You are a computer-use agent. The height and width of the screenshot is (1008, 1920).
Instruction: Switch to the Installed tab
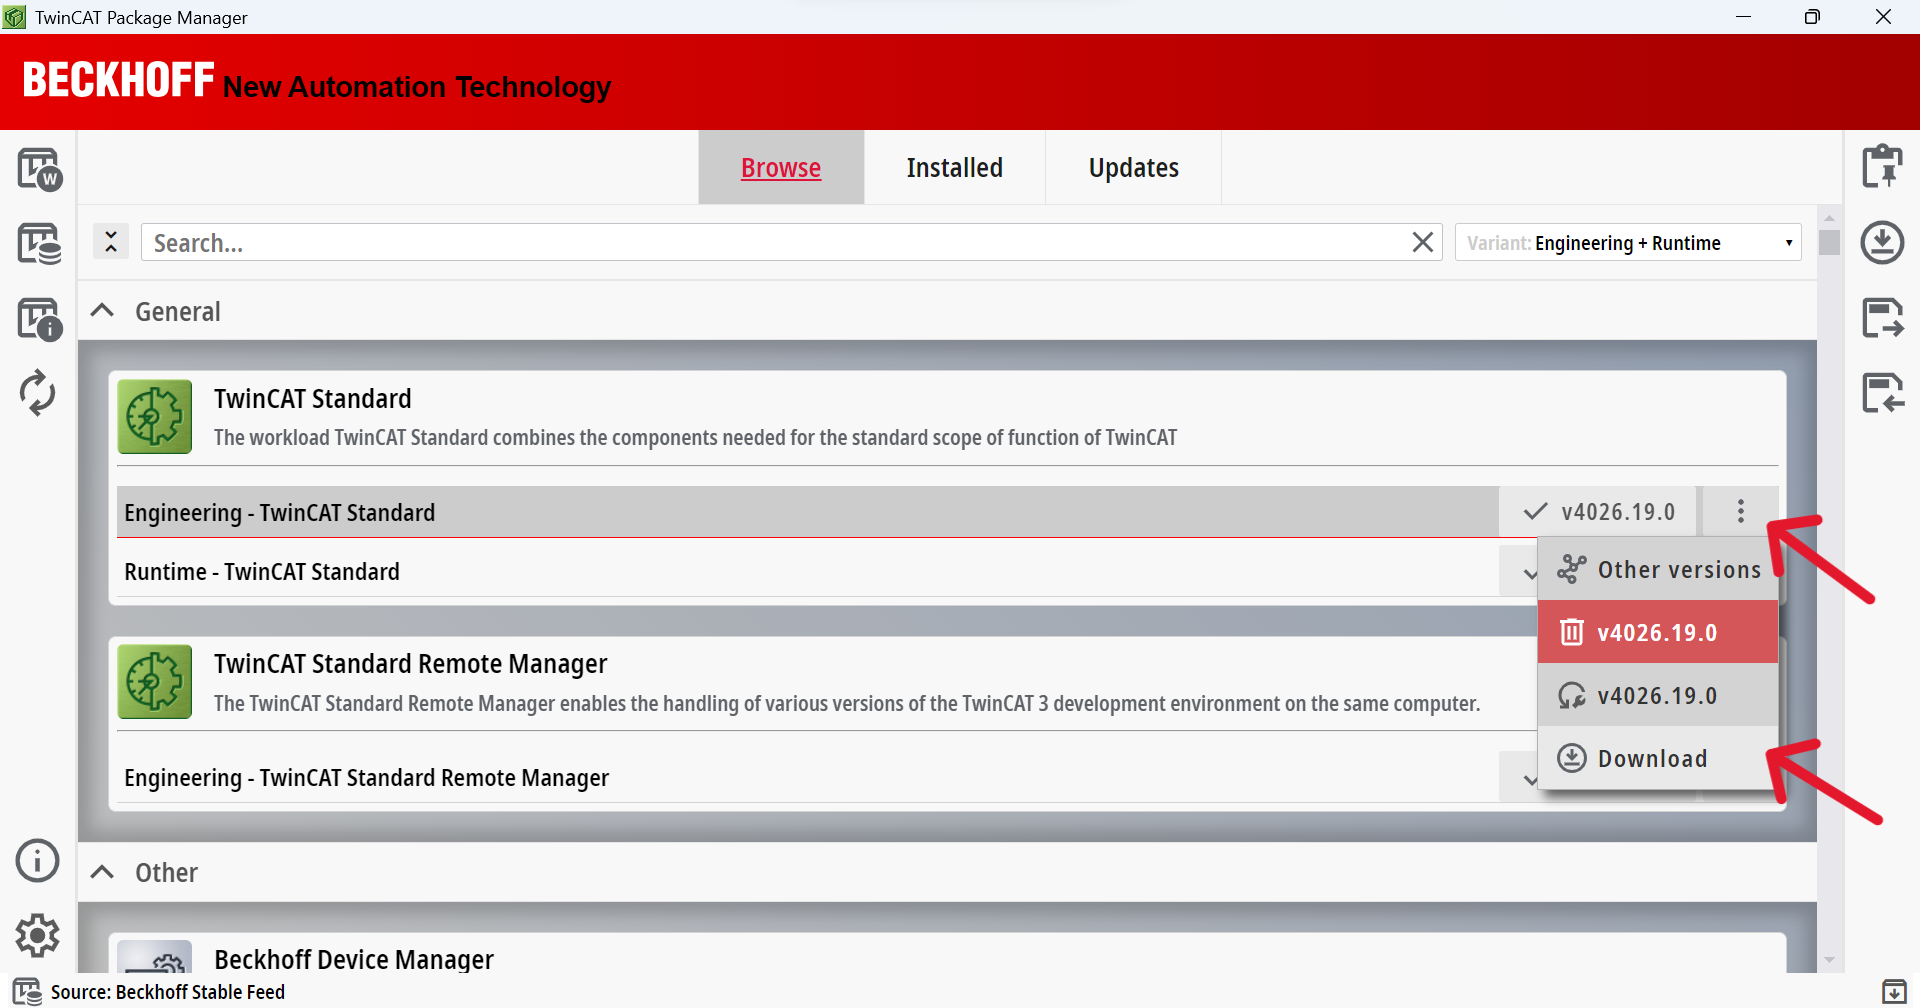[954, 168]
